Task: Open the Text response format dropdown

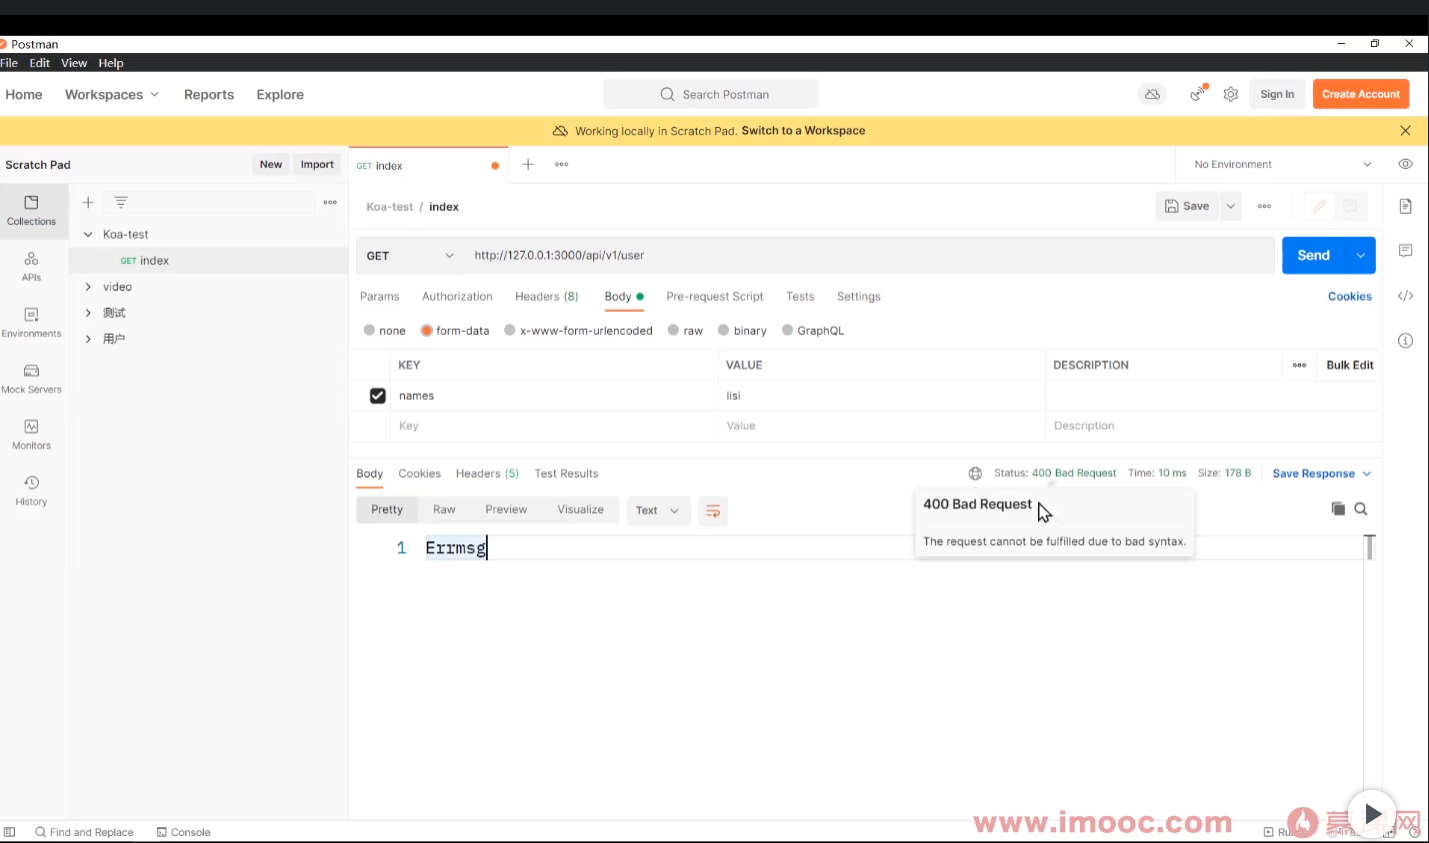Action: (x=658, y=511)
